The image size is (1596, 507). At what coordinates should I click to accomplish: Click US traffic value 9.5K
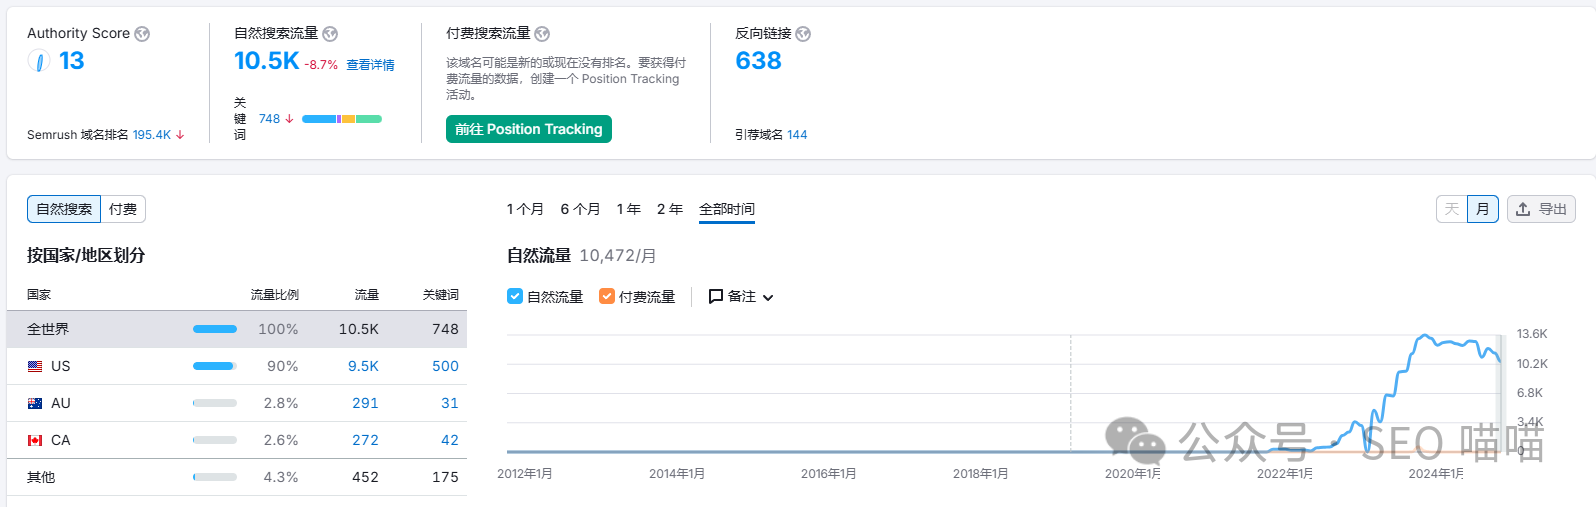pos(363,366)
